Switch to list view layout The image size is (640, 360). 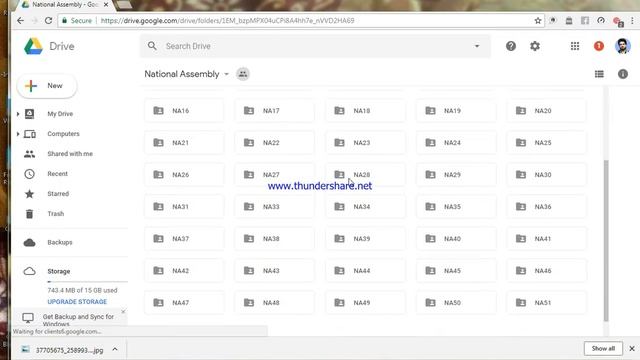[x=599, y=74]
